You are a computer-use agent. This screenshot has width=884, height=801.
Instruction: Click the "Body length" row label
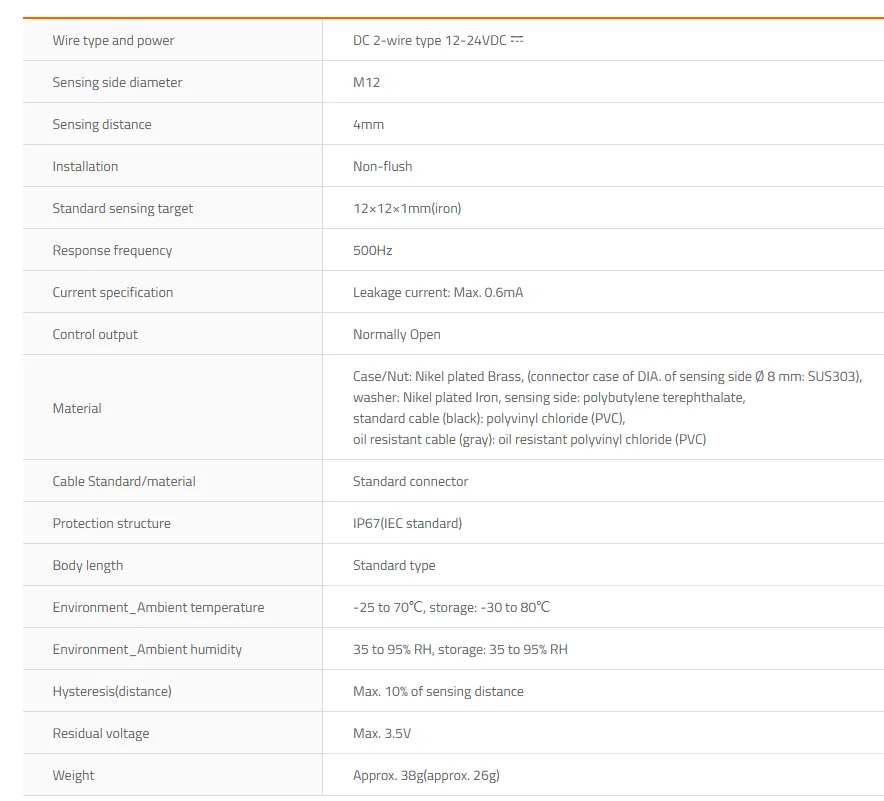click(88, 566)
